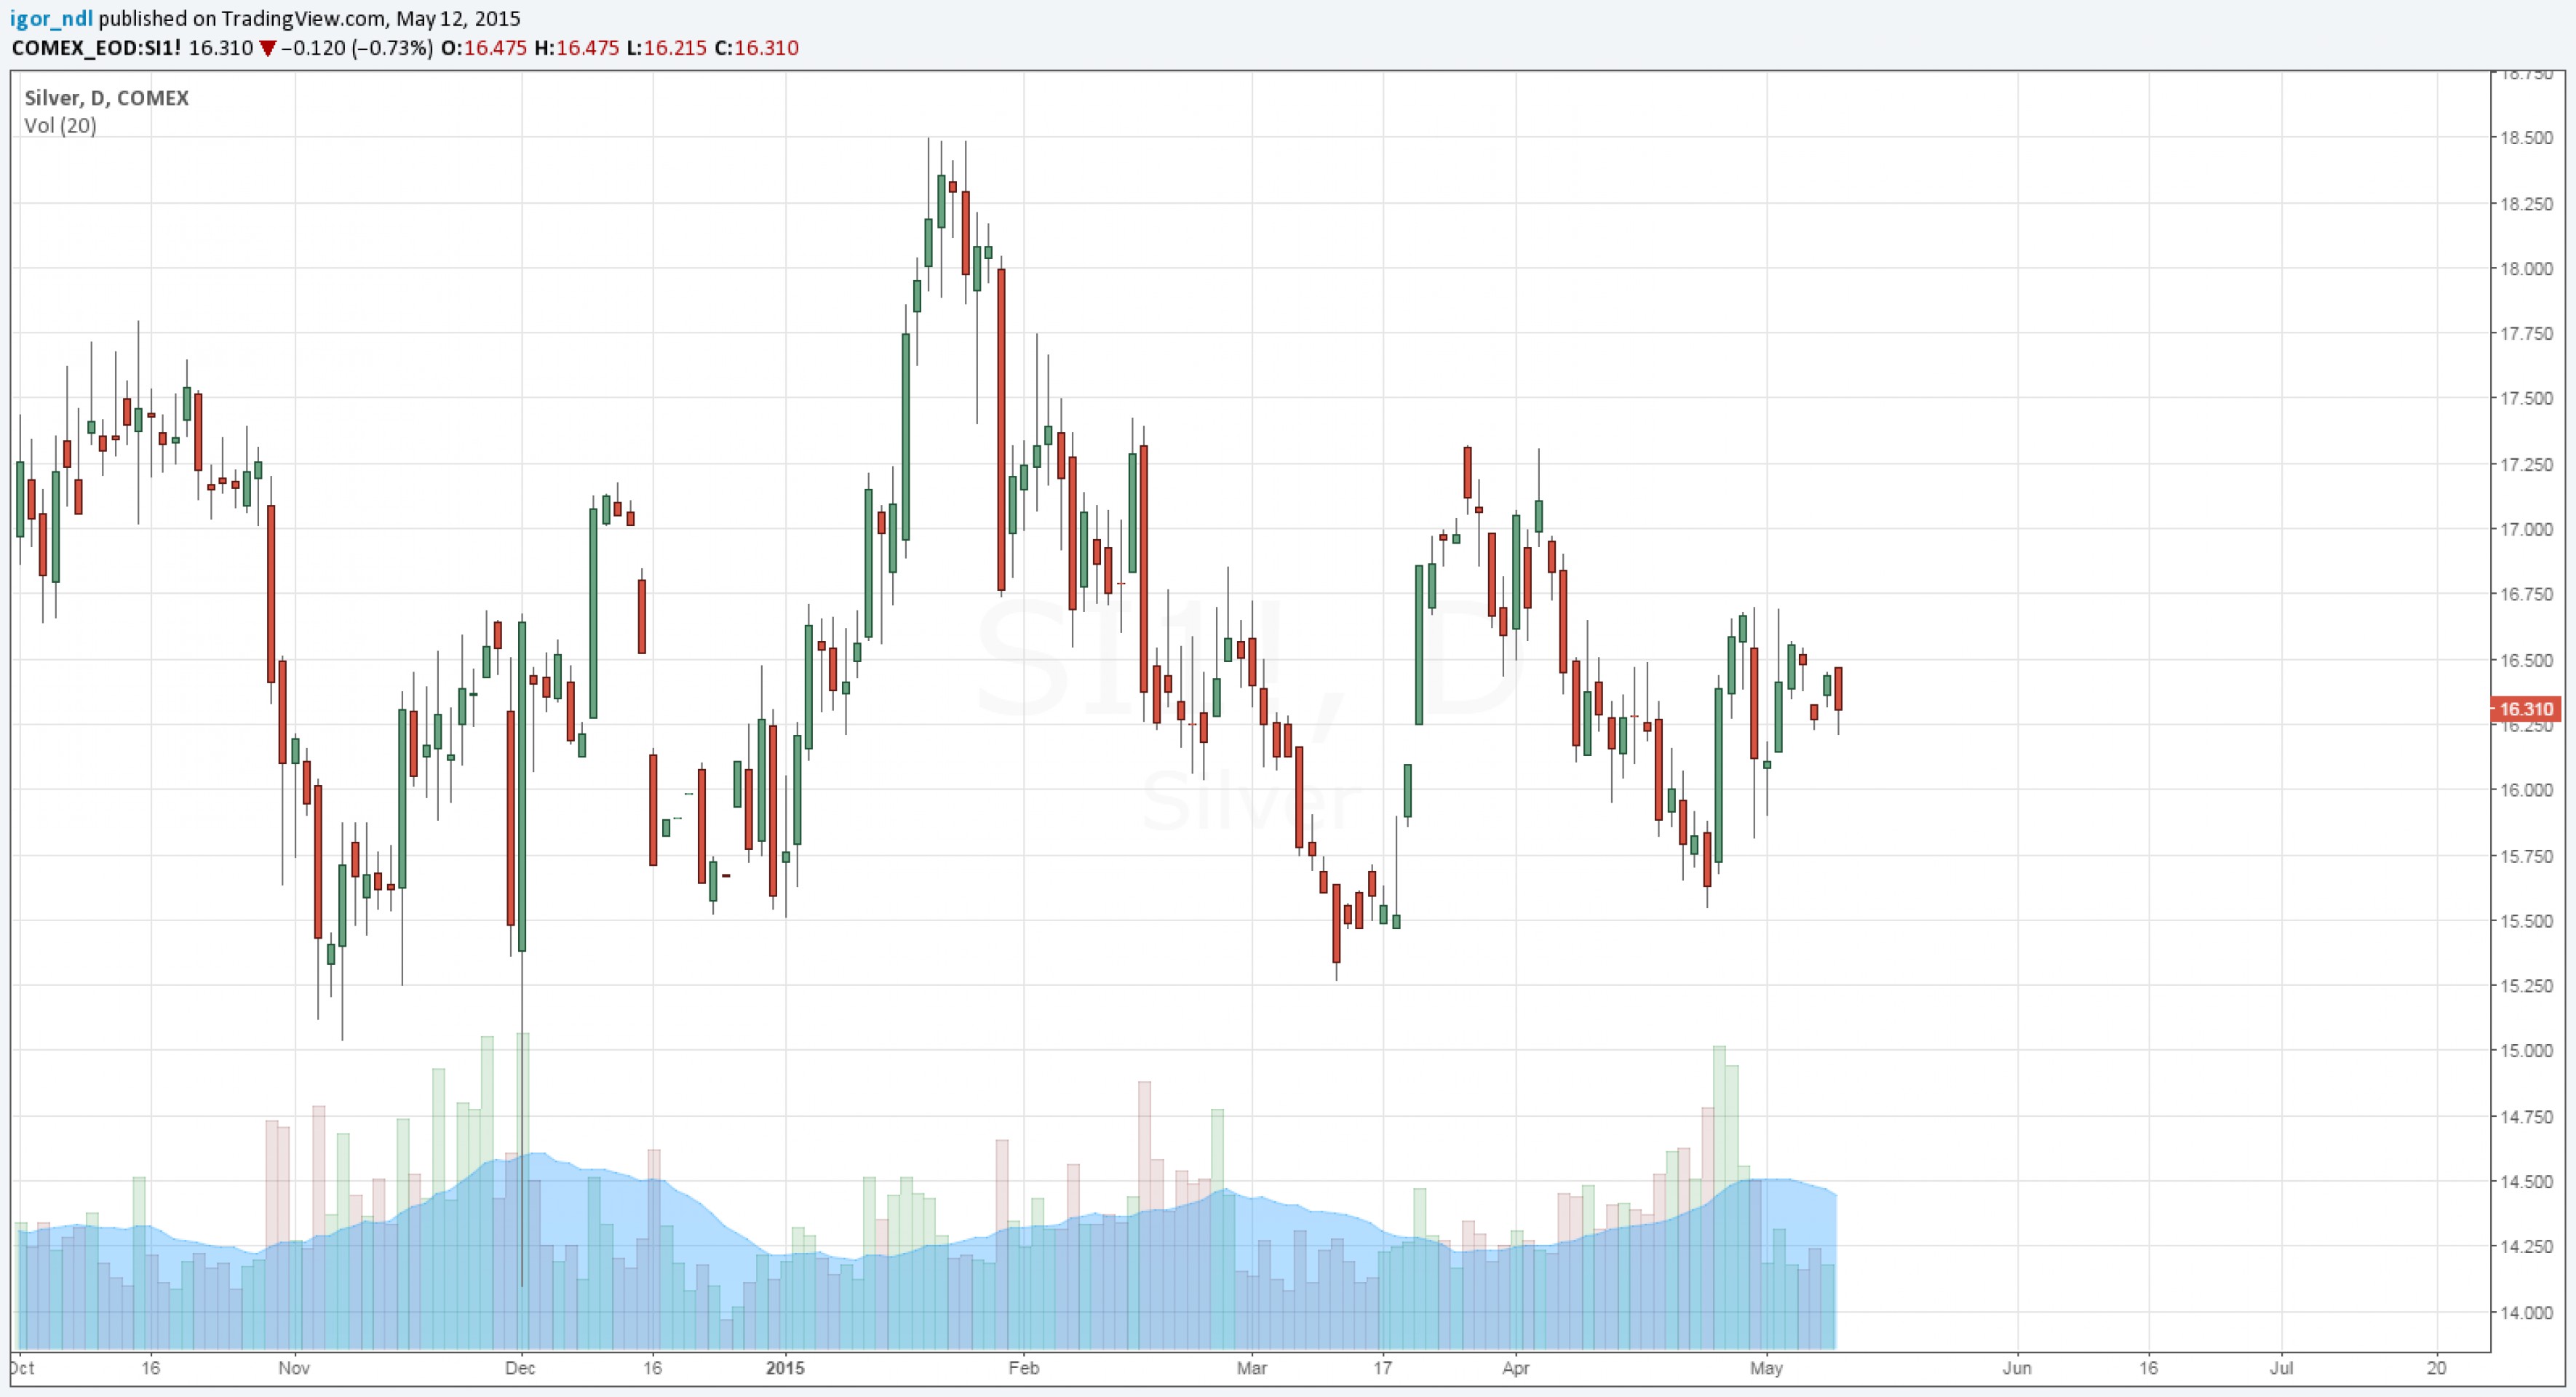Click the Feb label on time axis

(1023, 1367)
